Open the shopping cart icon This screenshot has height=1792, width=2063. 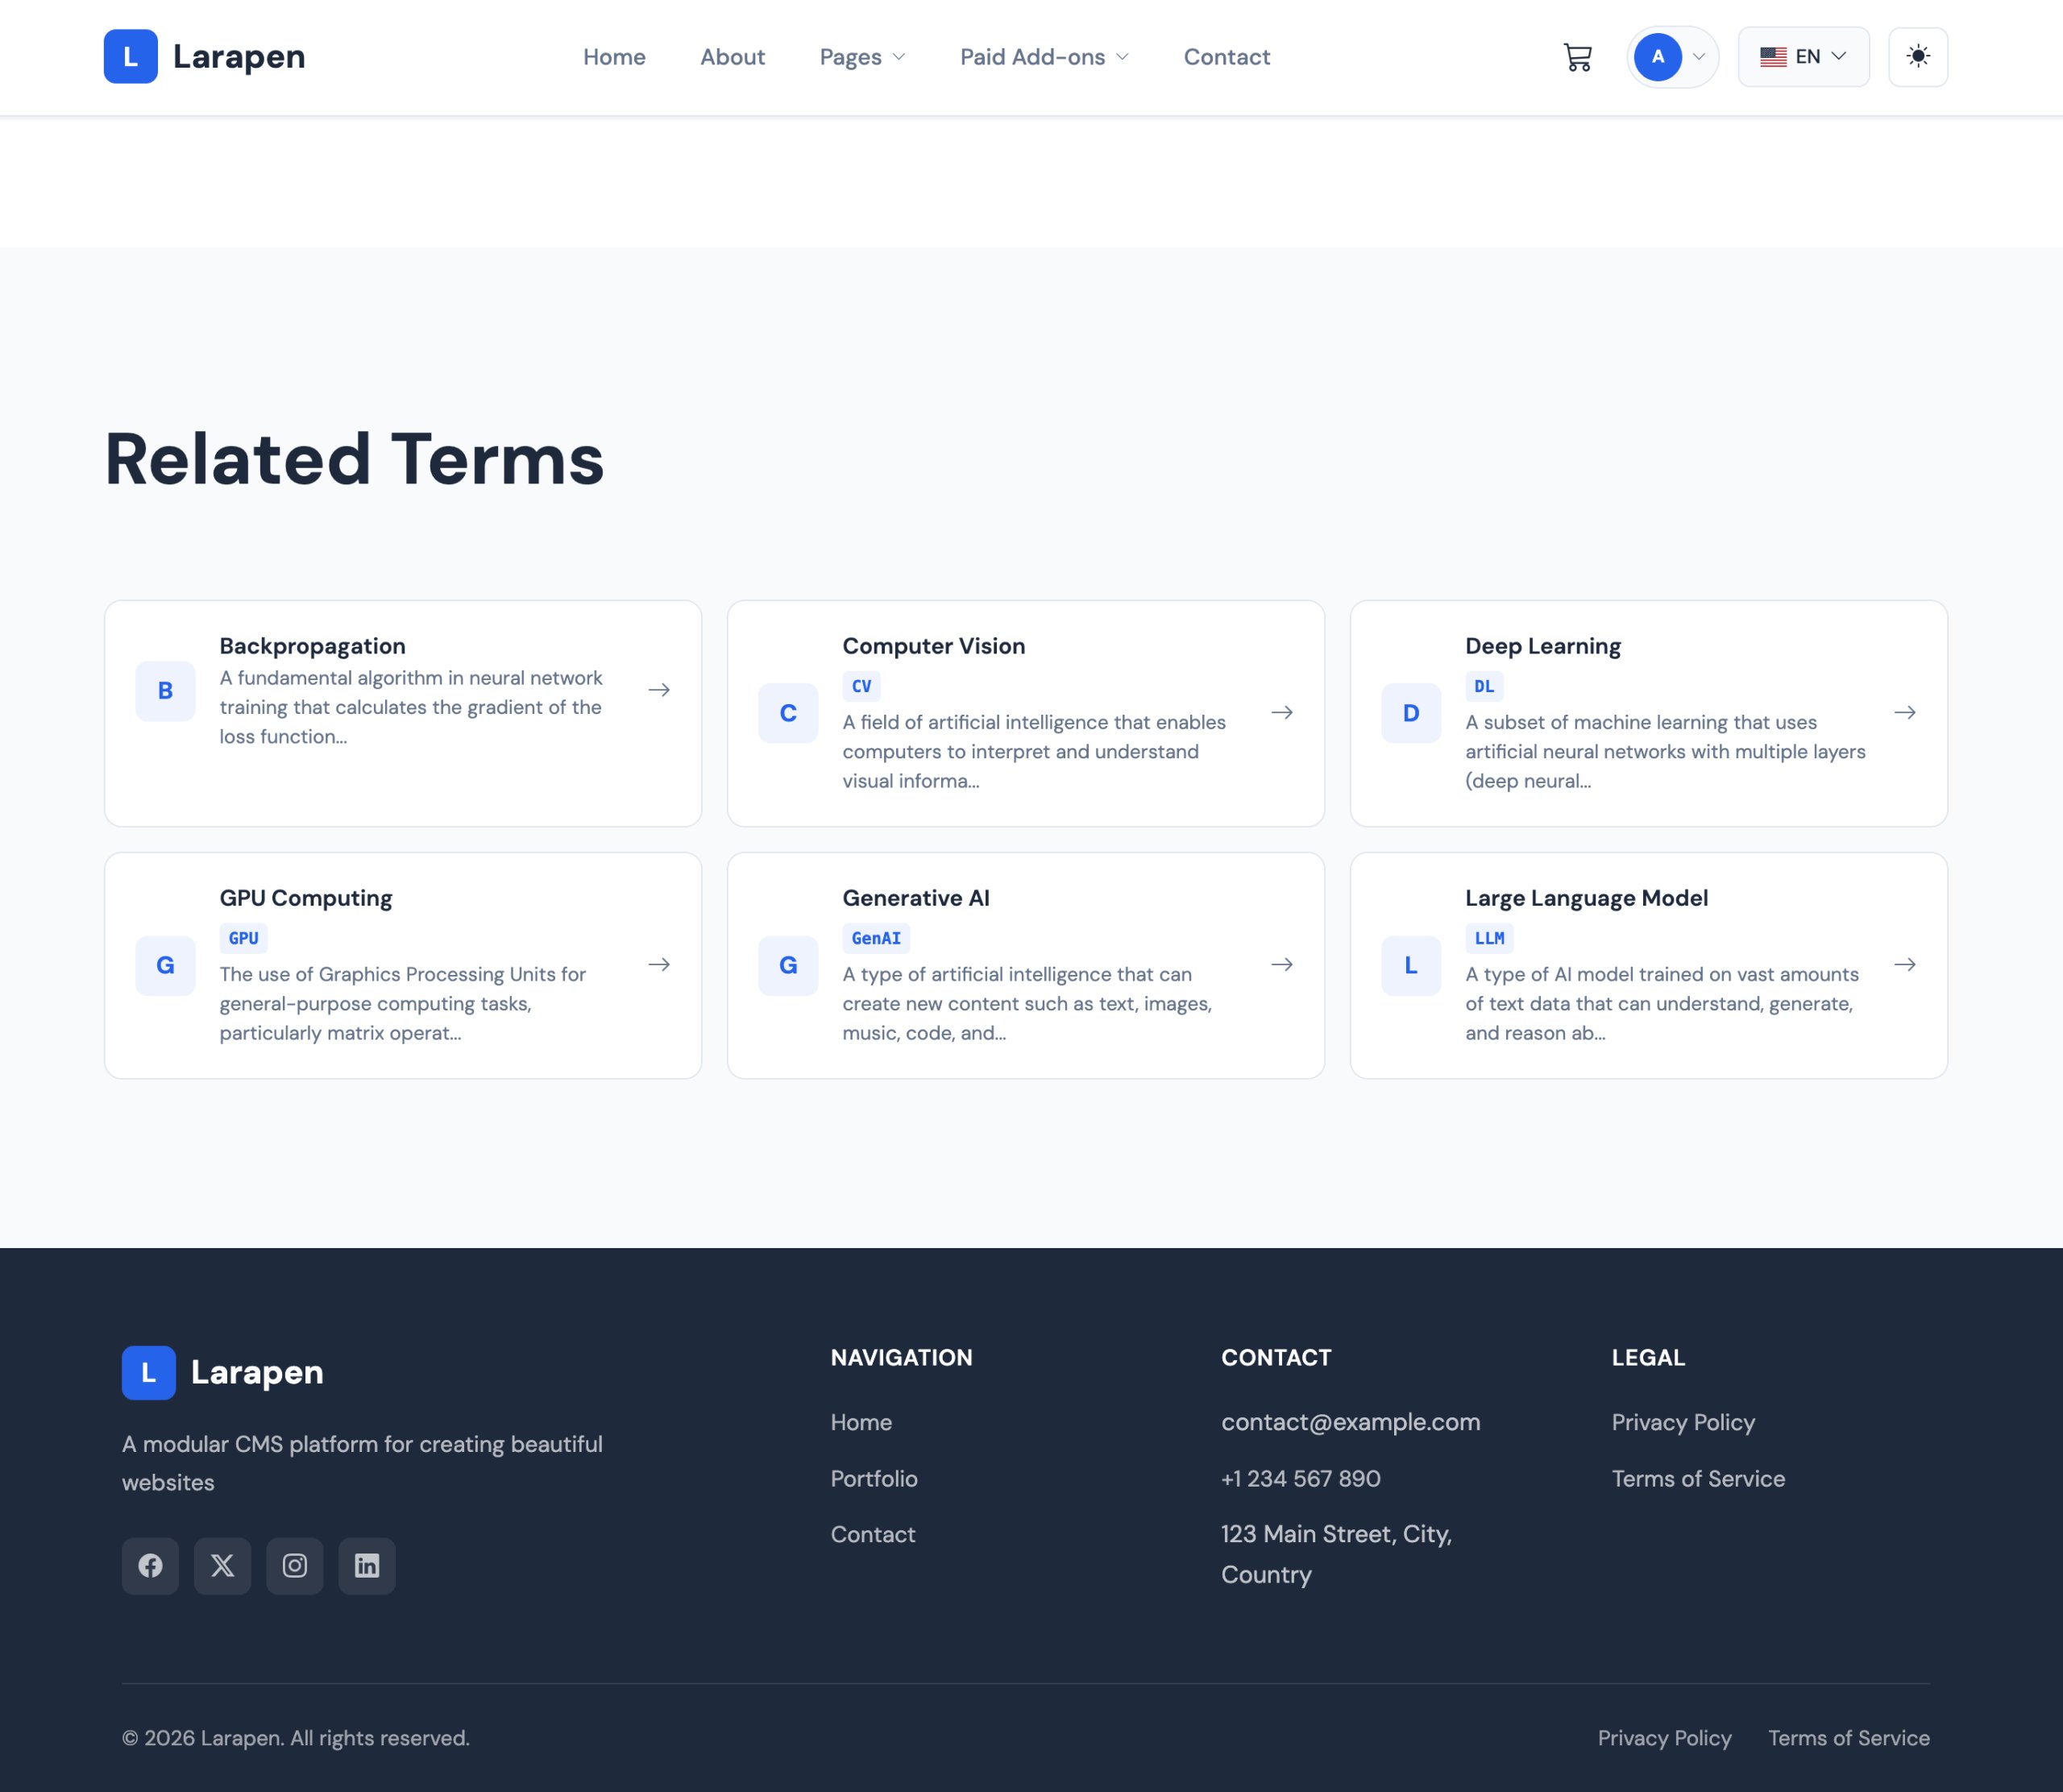pos(1577,57)
